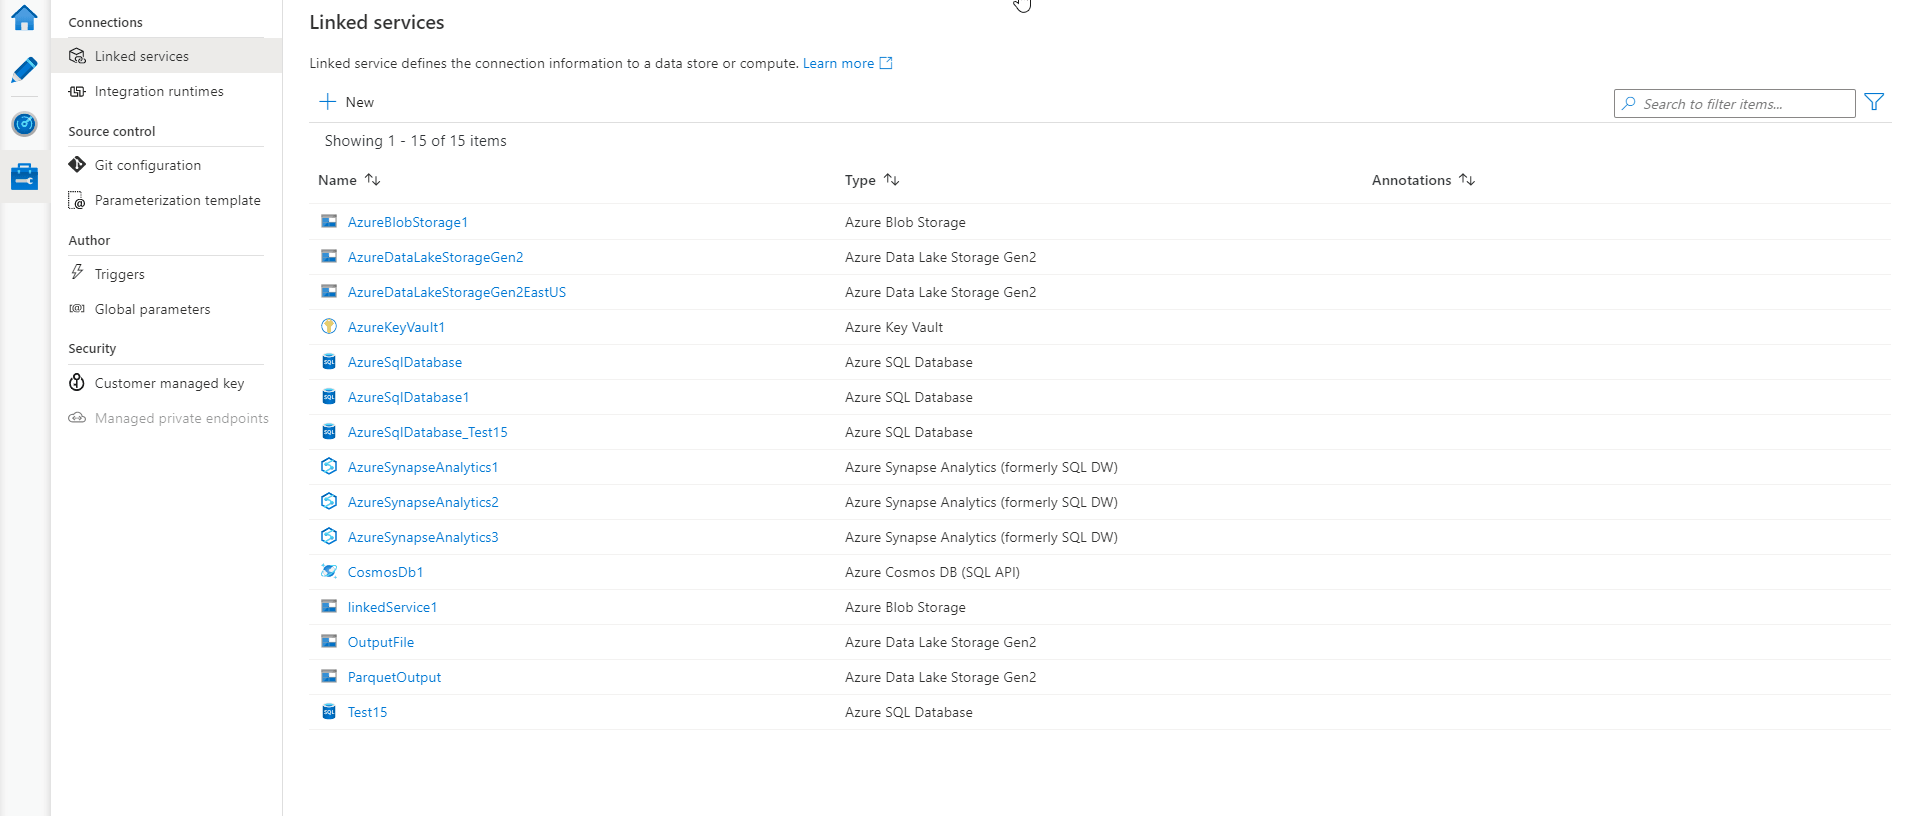Open the AzureKeyVault1 linked service

click(x=396, y=327)
